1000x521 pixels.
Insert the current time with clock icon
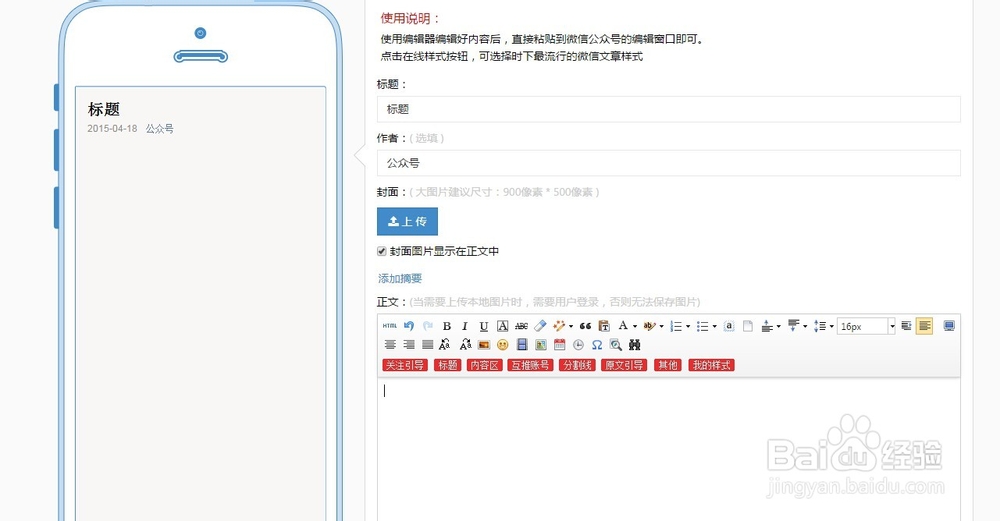click(x=578, y=345)
